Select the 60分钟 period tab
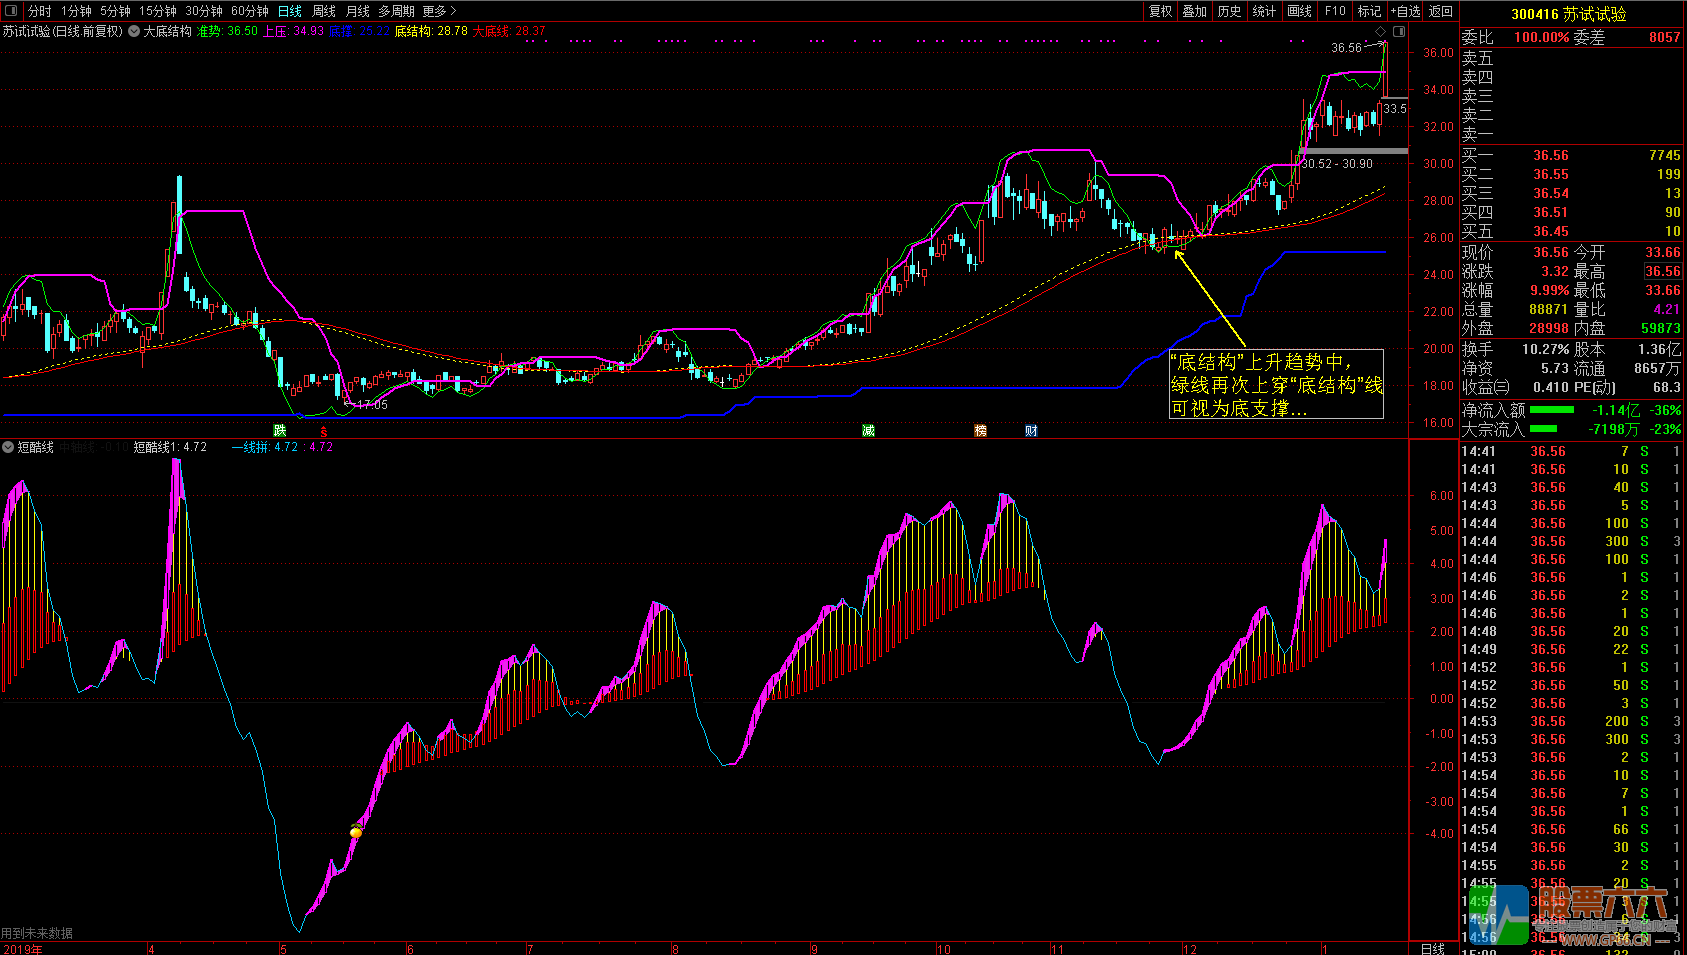 coord(249,11)
